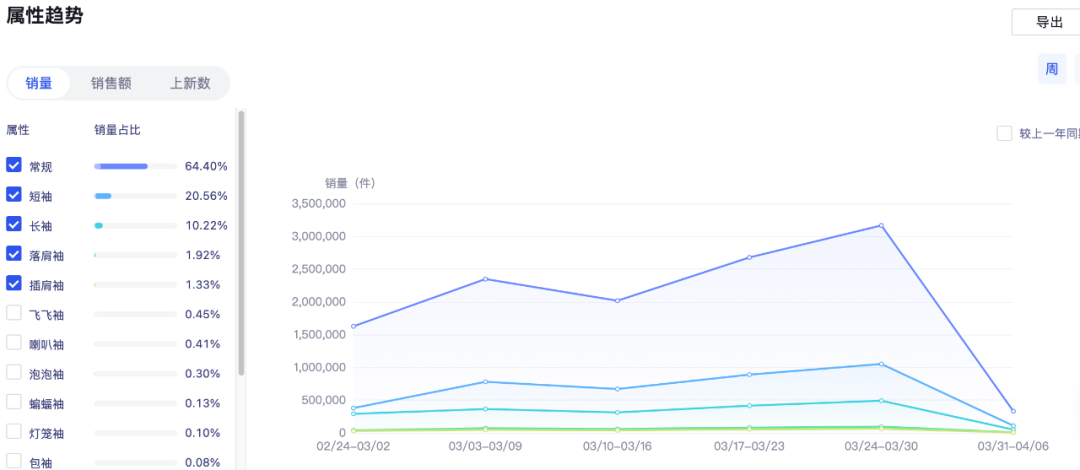Check the 泡泡袖 attribute checkbox

14,373
